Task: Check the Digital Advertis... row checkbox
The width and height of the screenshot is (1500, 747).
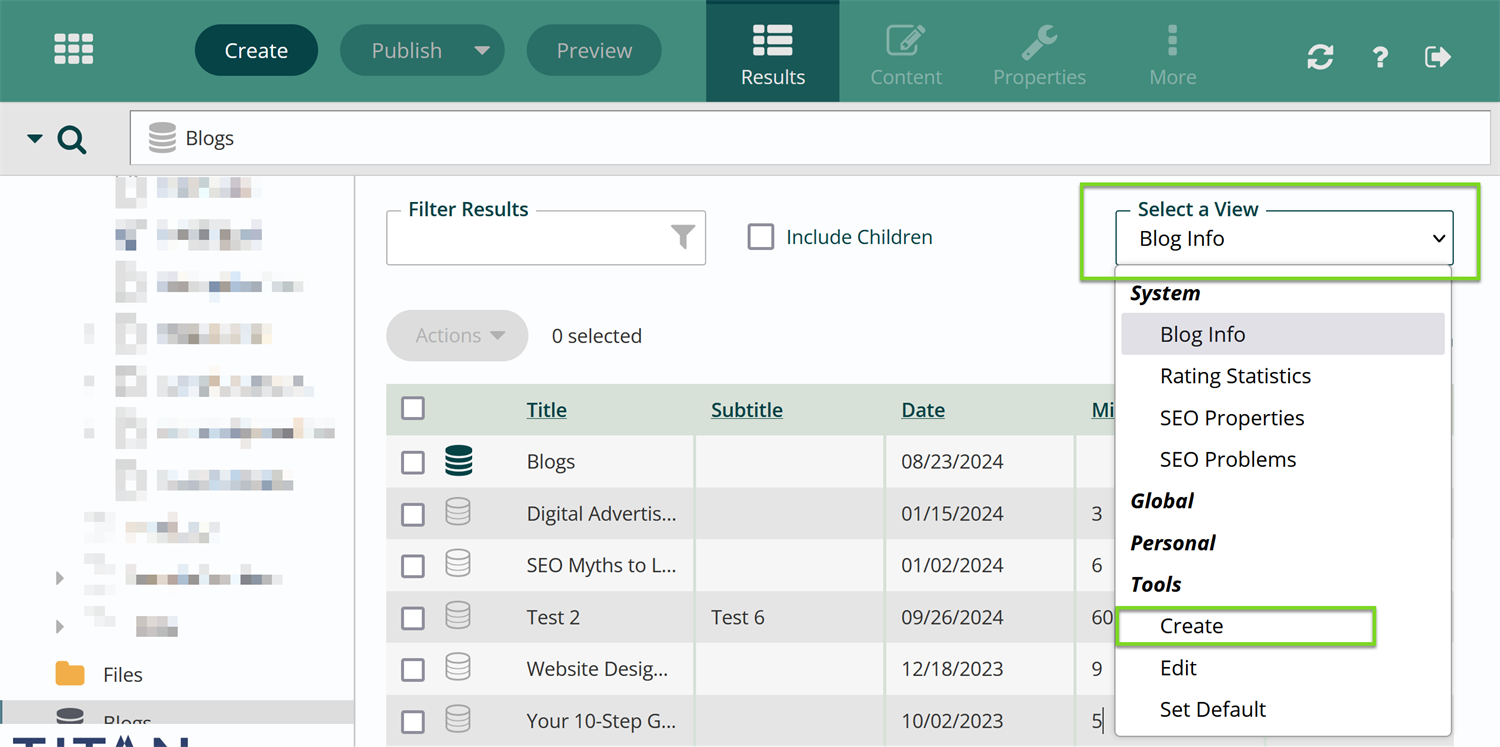Action: pyautogui.click(x=413, y=514)
